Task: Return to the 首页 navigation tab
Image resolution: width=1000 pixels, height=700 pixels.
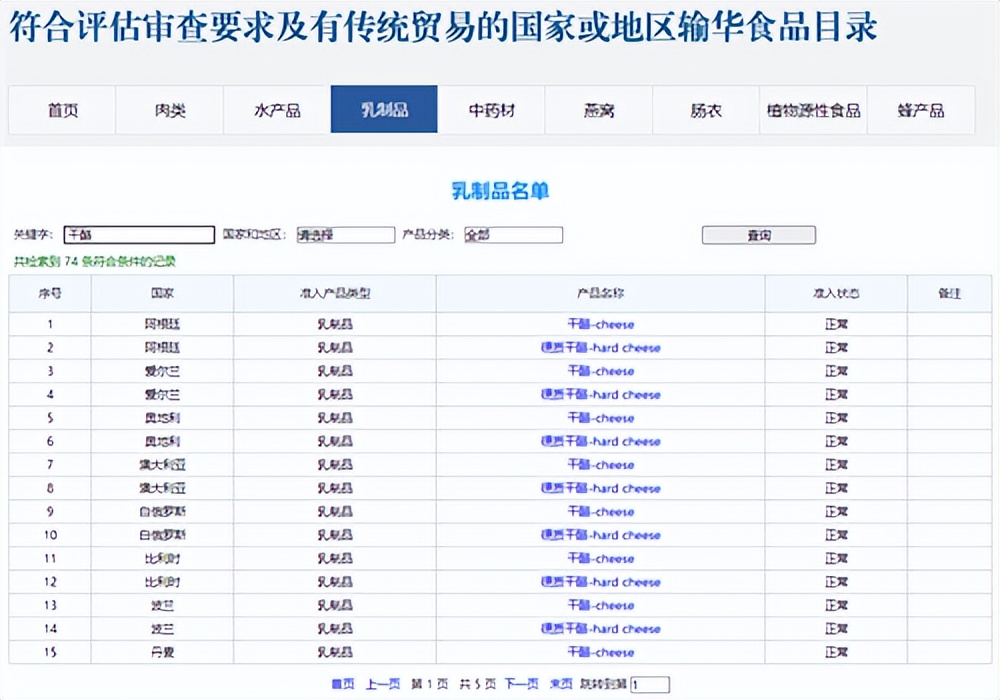Action: pyautogui.click(x=60, y=110)
